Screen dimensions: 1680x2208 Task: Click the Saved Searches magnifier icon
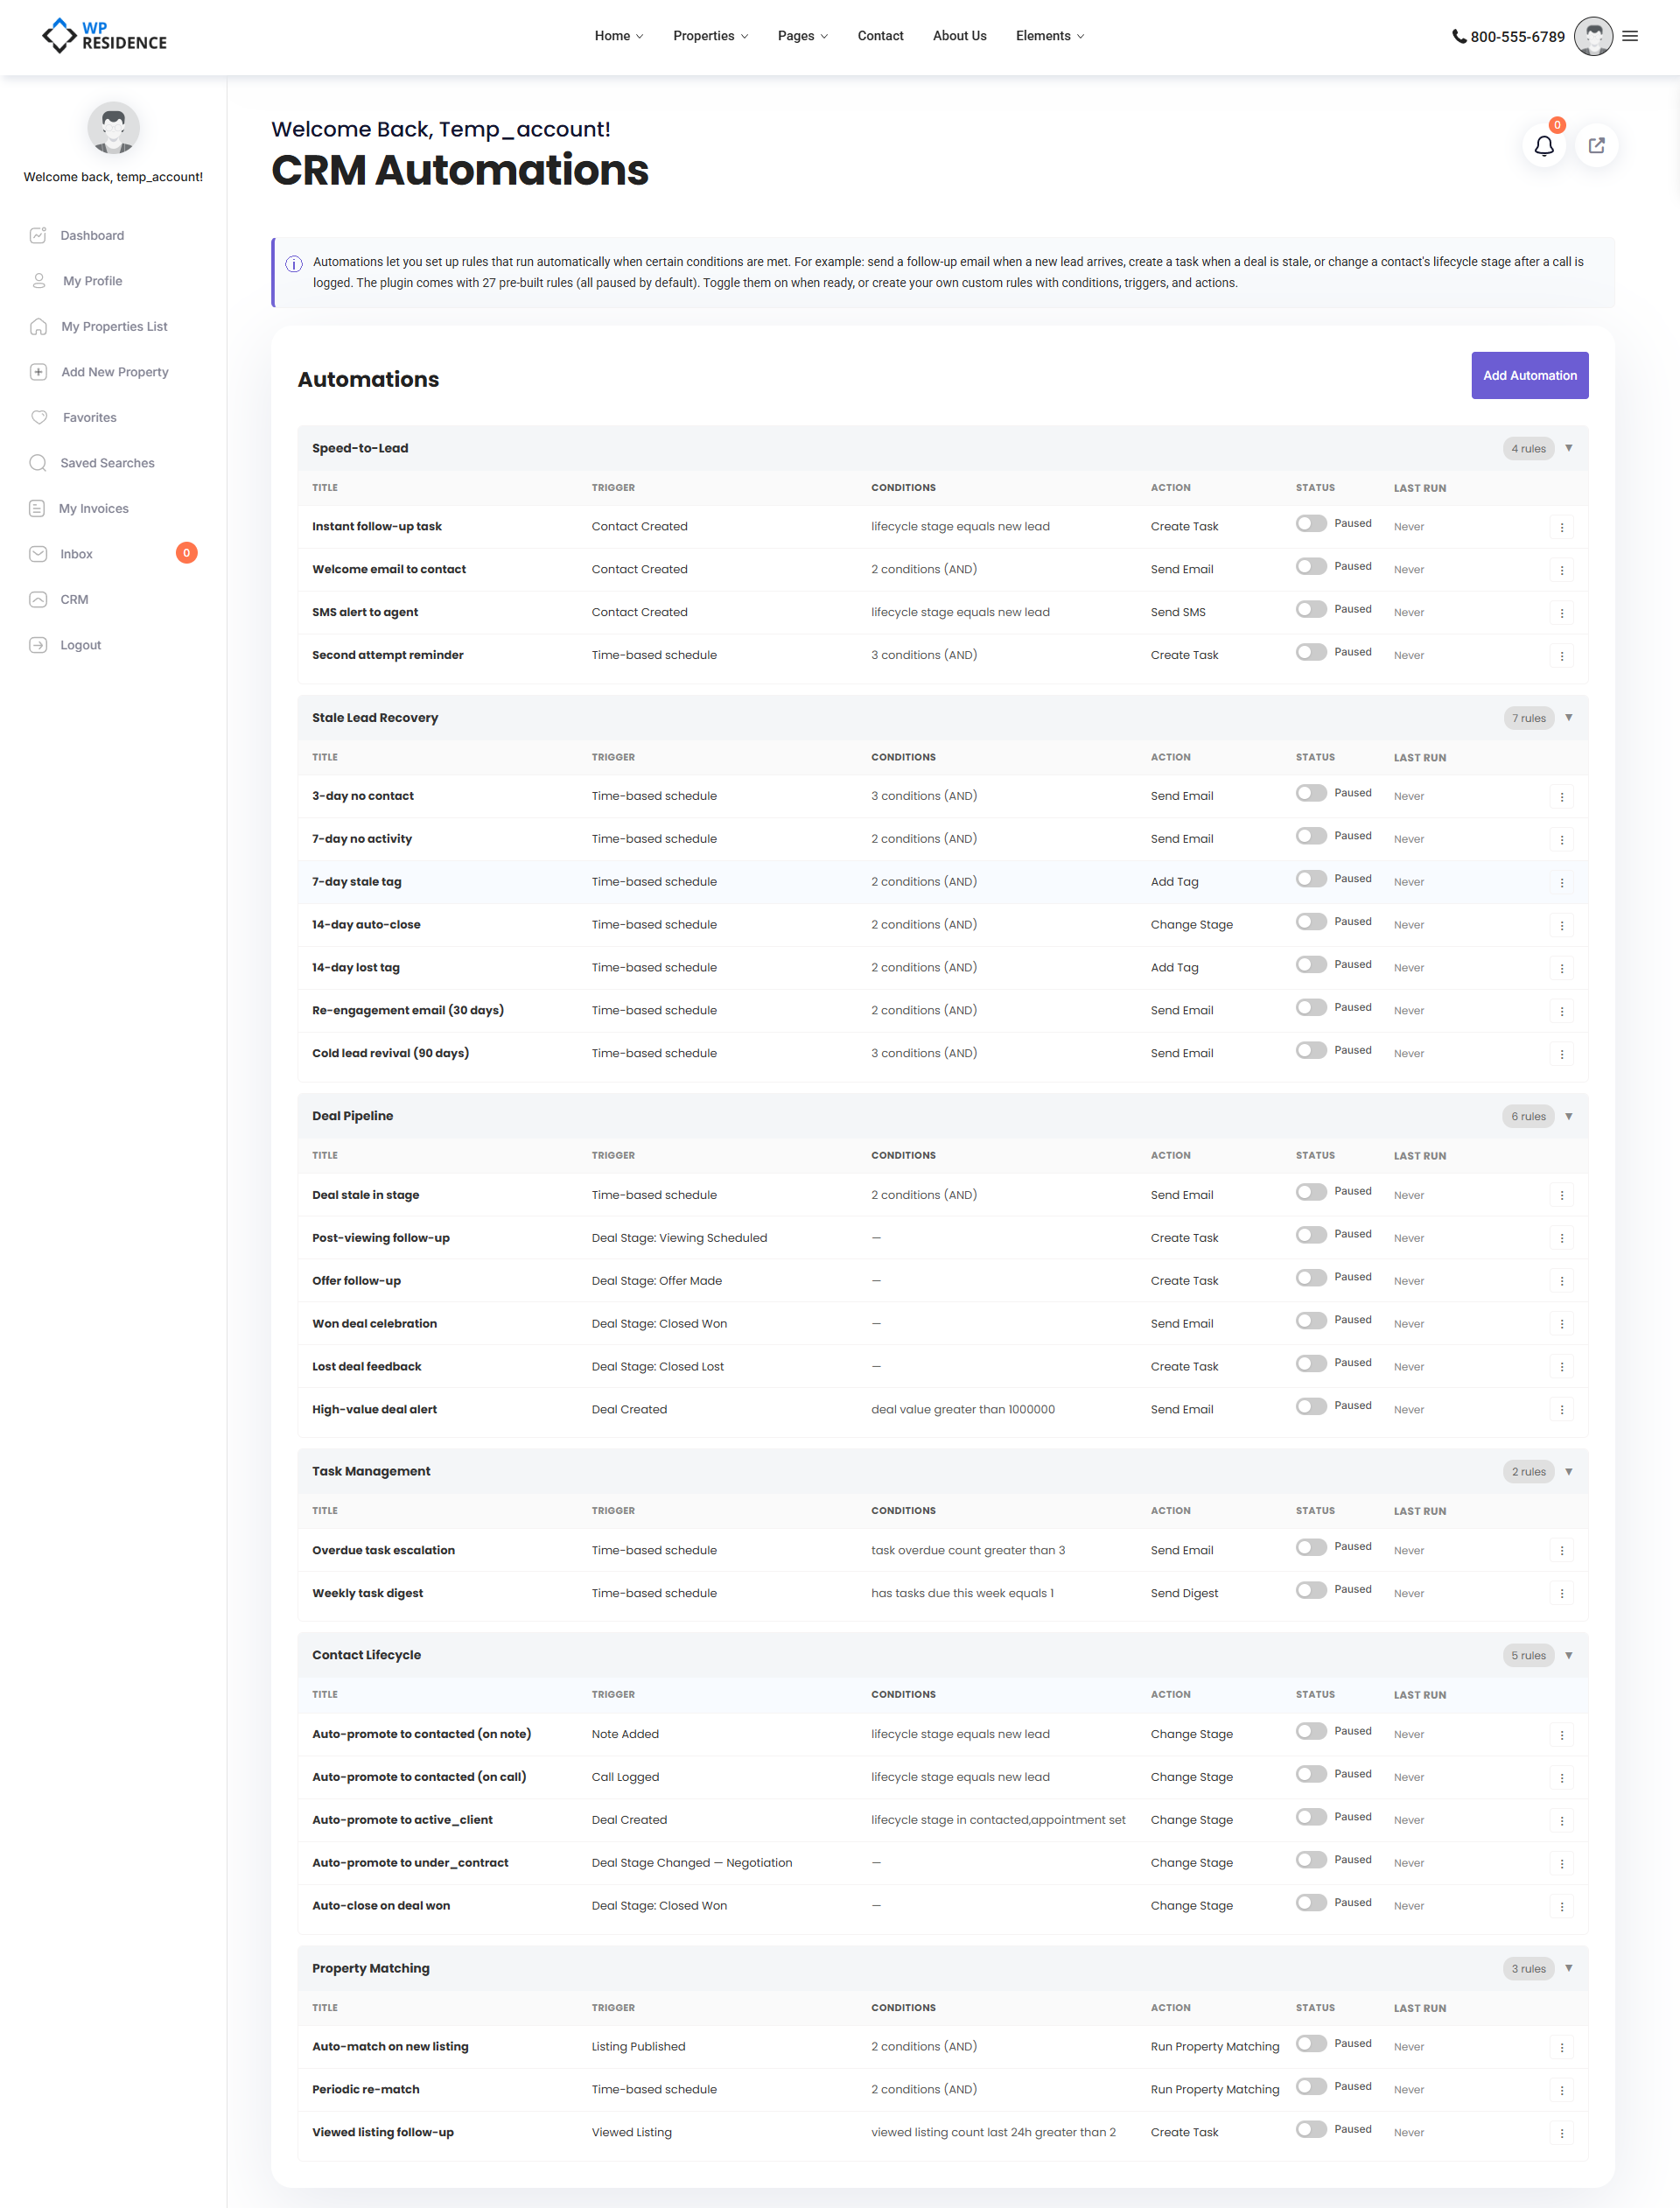[x=38, y=463]
